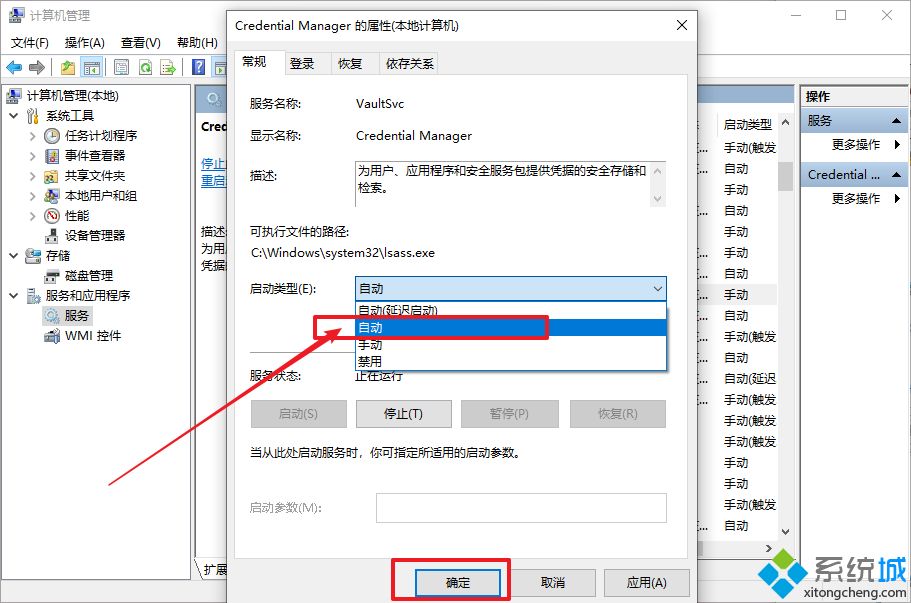The image size is (911, 603).
Task: Click the 应用(A) button
Action: pyautogui.click(x=647, y=583)
